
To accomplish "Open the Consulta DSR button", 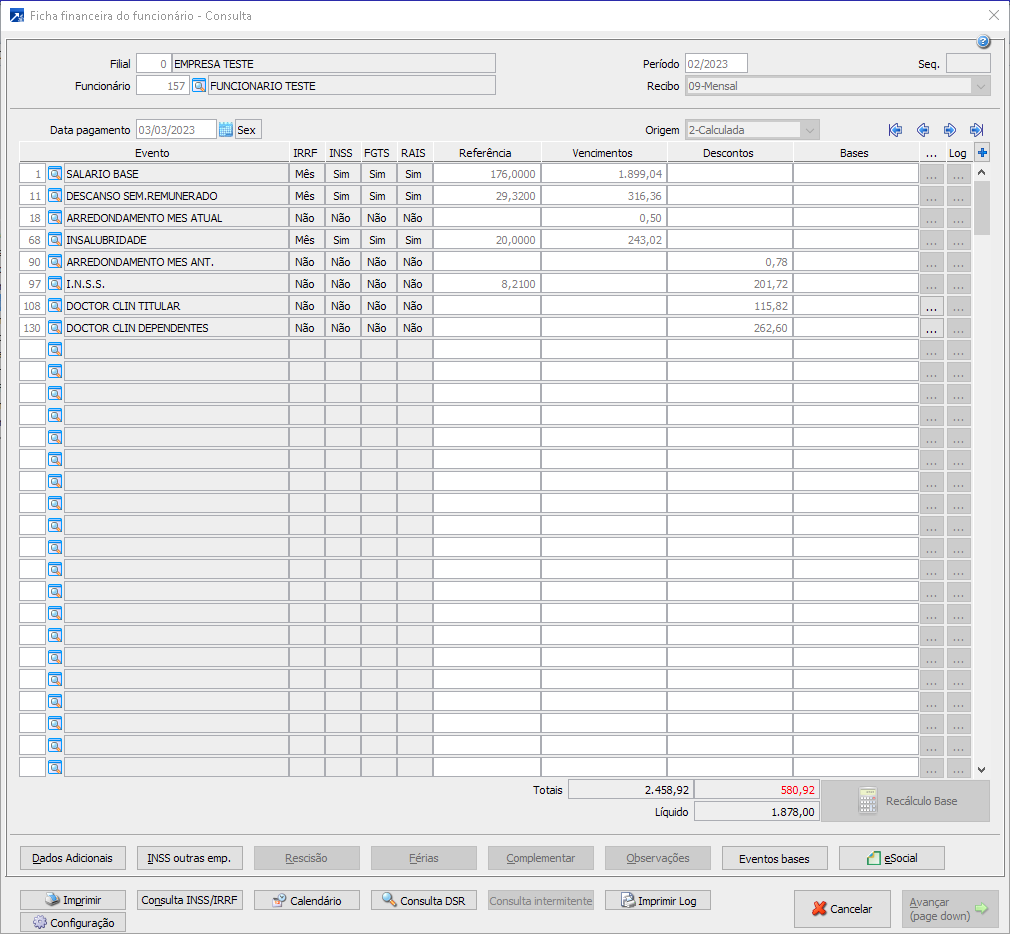I will (424, 901).
